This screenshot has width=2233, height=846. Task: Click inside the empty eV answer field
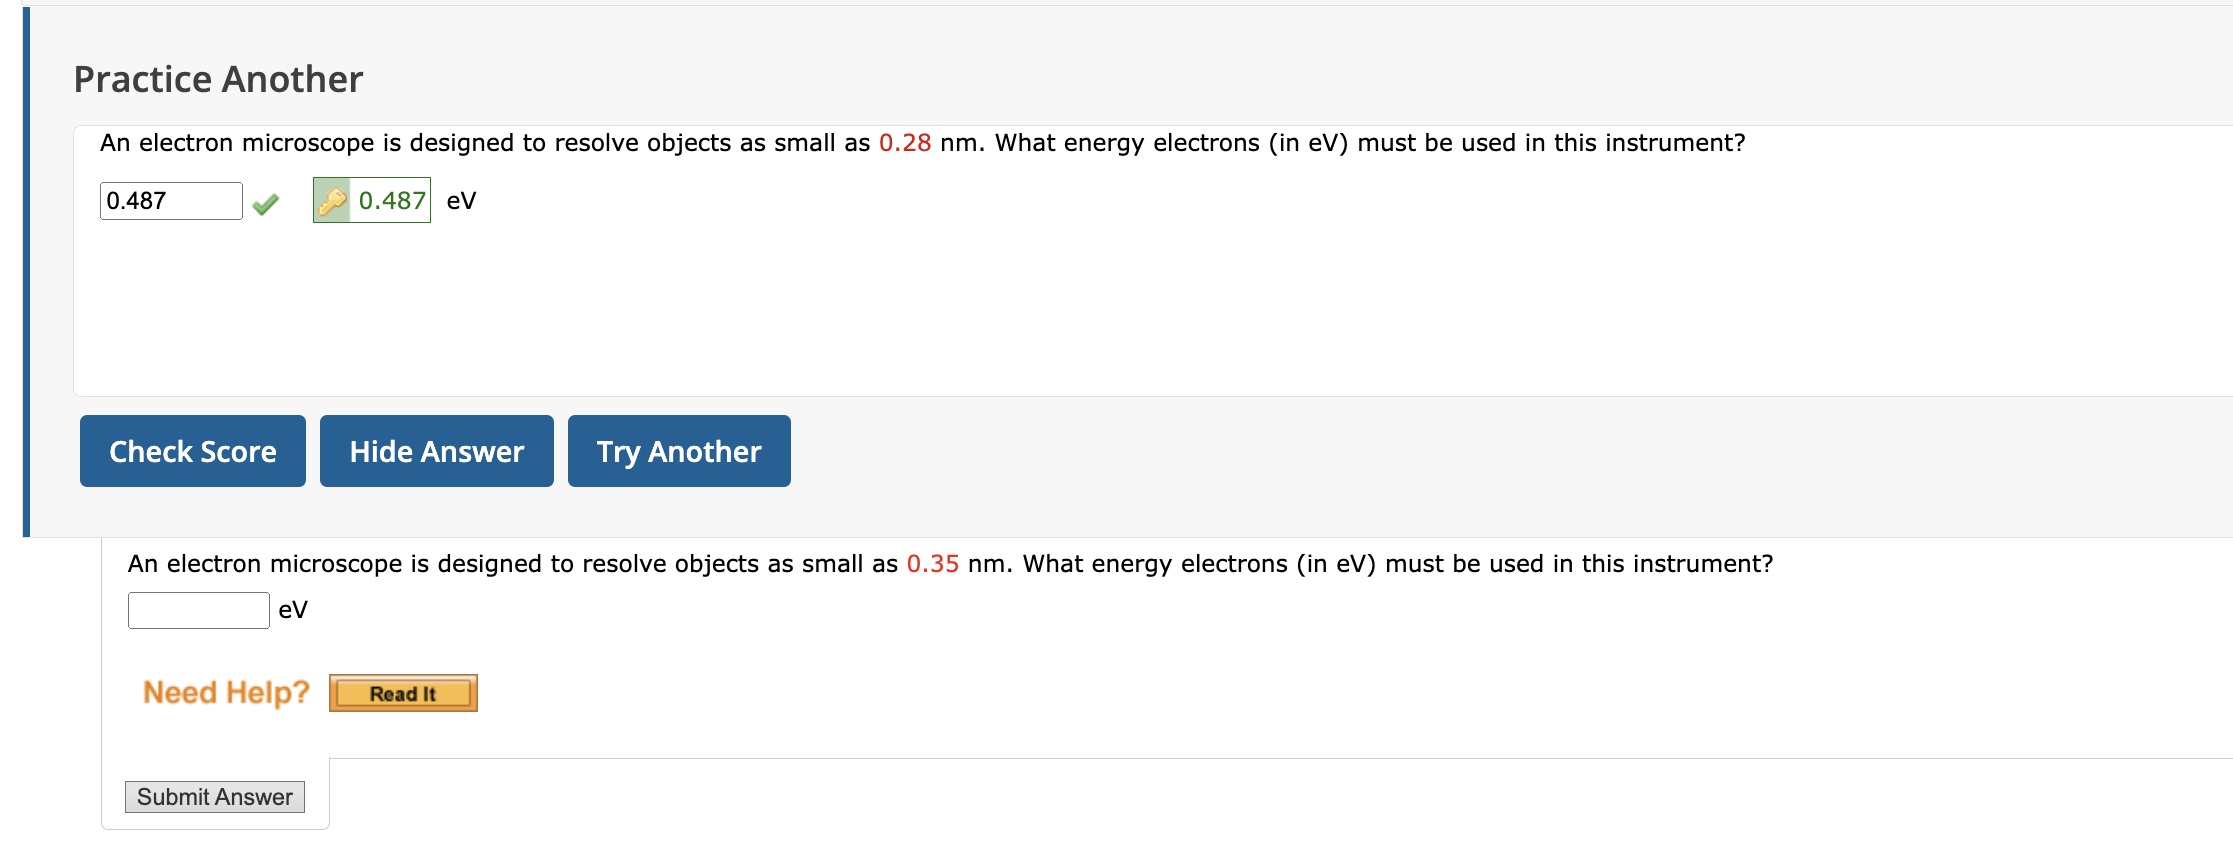click(x=197, y=609)
